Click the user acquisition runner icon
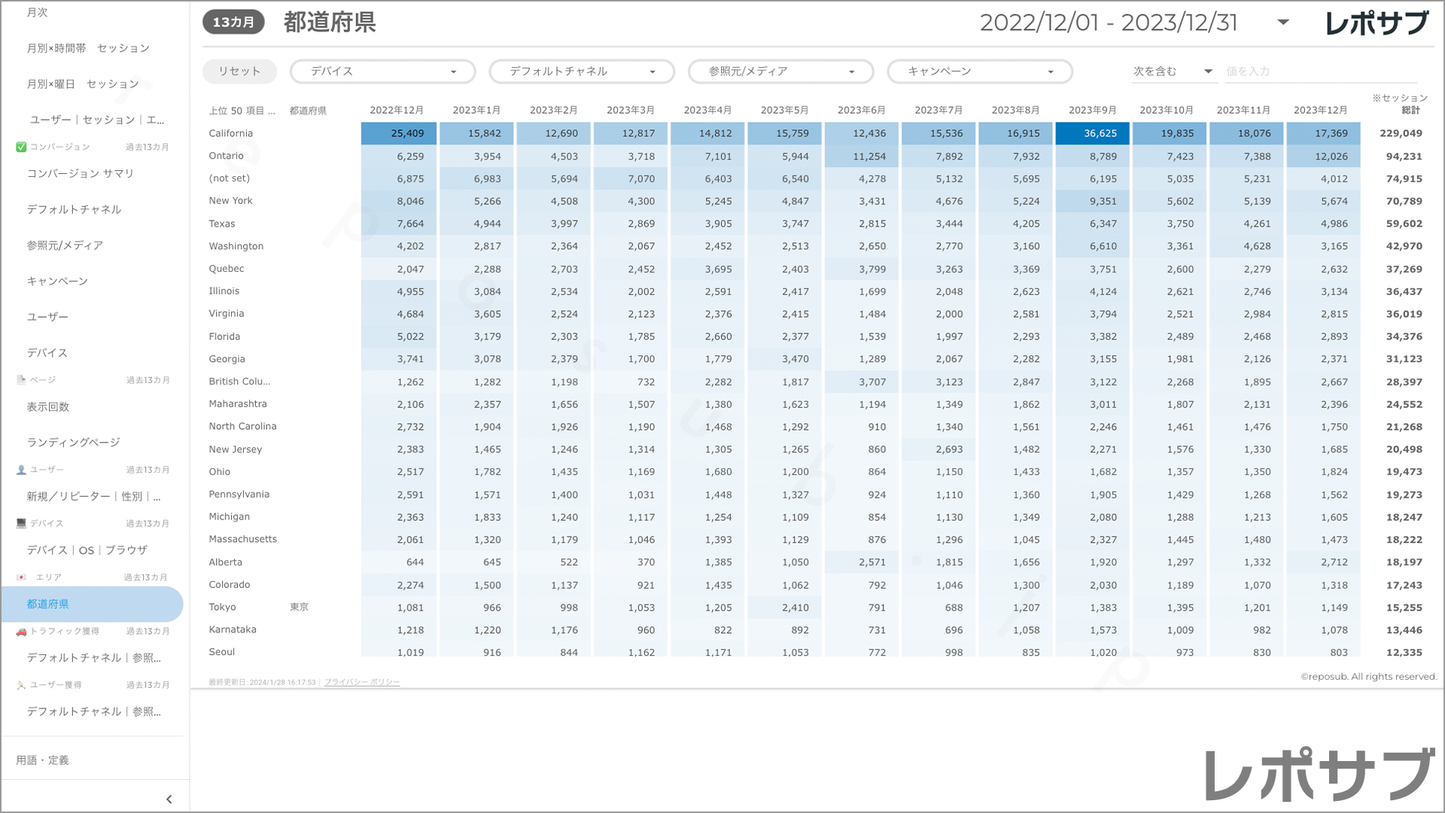The height and width of the screenshot is (813, 1445). [21, 685]
